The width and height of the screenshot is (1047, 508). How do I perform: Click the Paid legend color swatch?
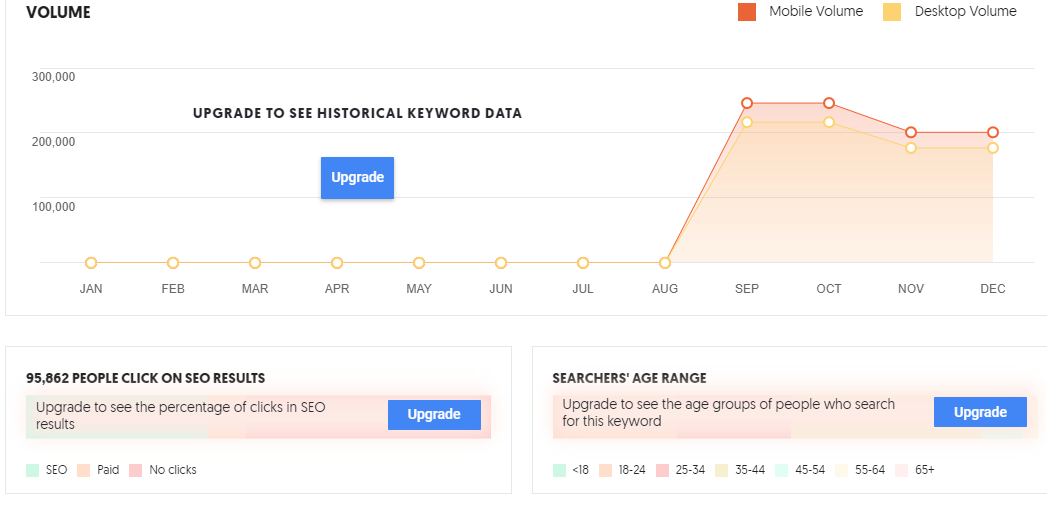[x=83, y=470]
